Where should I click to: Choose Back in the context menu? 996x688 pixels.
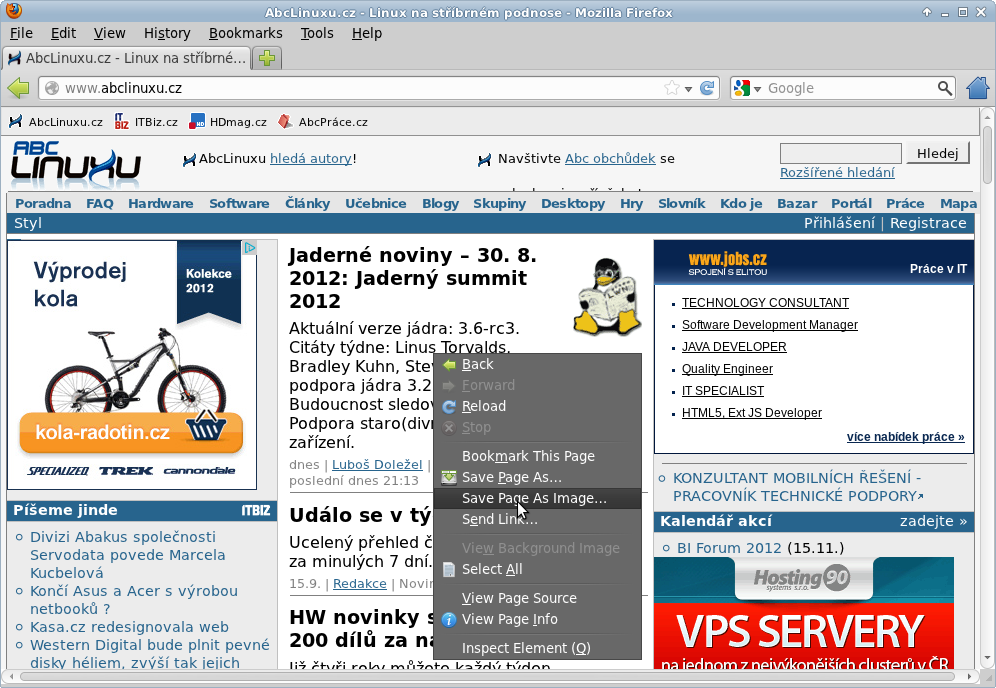pyautogui.click(x=537, y=365)
